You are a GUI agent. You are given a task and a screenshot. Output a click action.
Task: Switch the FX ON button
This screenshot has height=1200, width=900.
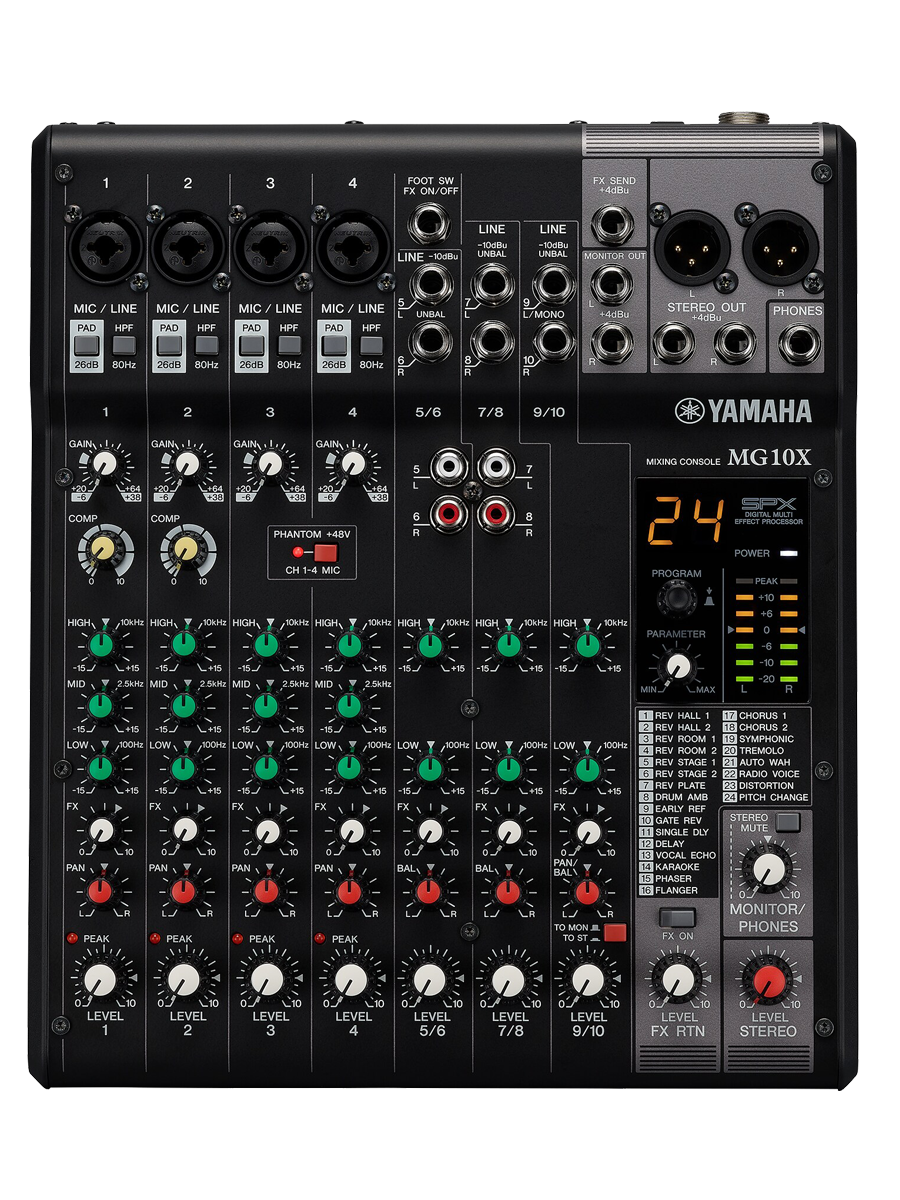[678, 917]
